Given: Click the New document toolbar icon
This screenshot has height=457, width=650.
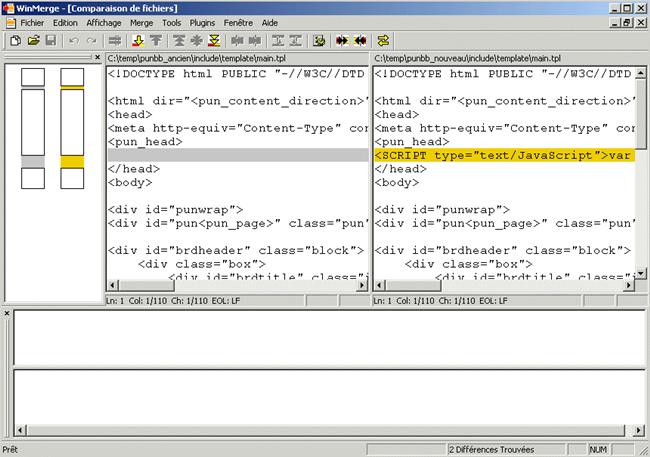Looking at the screenshot, I should [16, 40].
